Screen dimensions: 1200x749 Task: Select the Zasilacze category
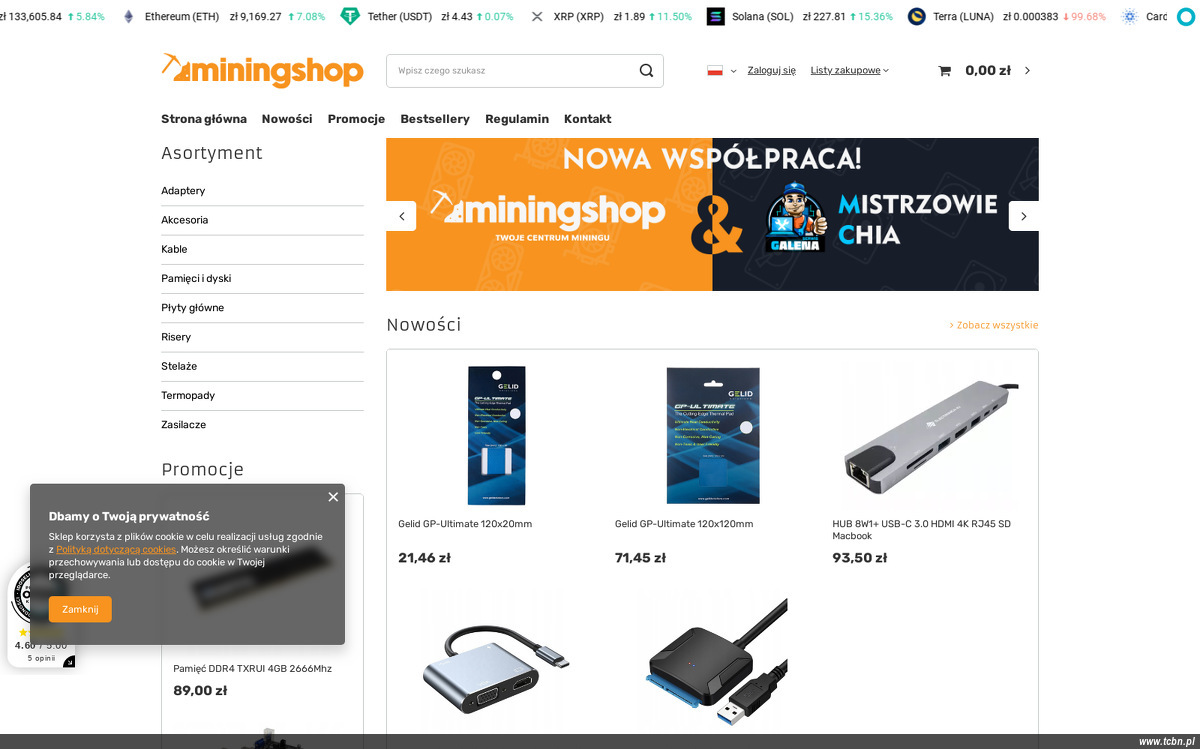click(x=262, y=425)
